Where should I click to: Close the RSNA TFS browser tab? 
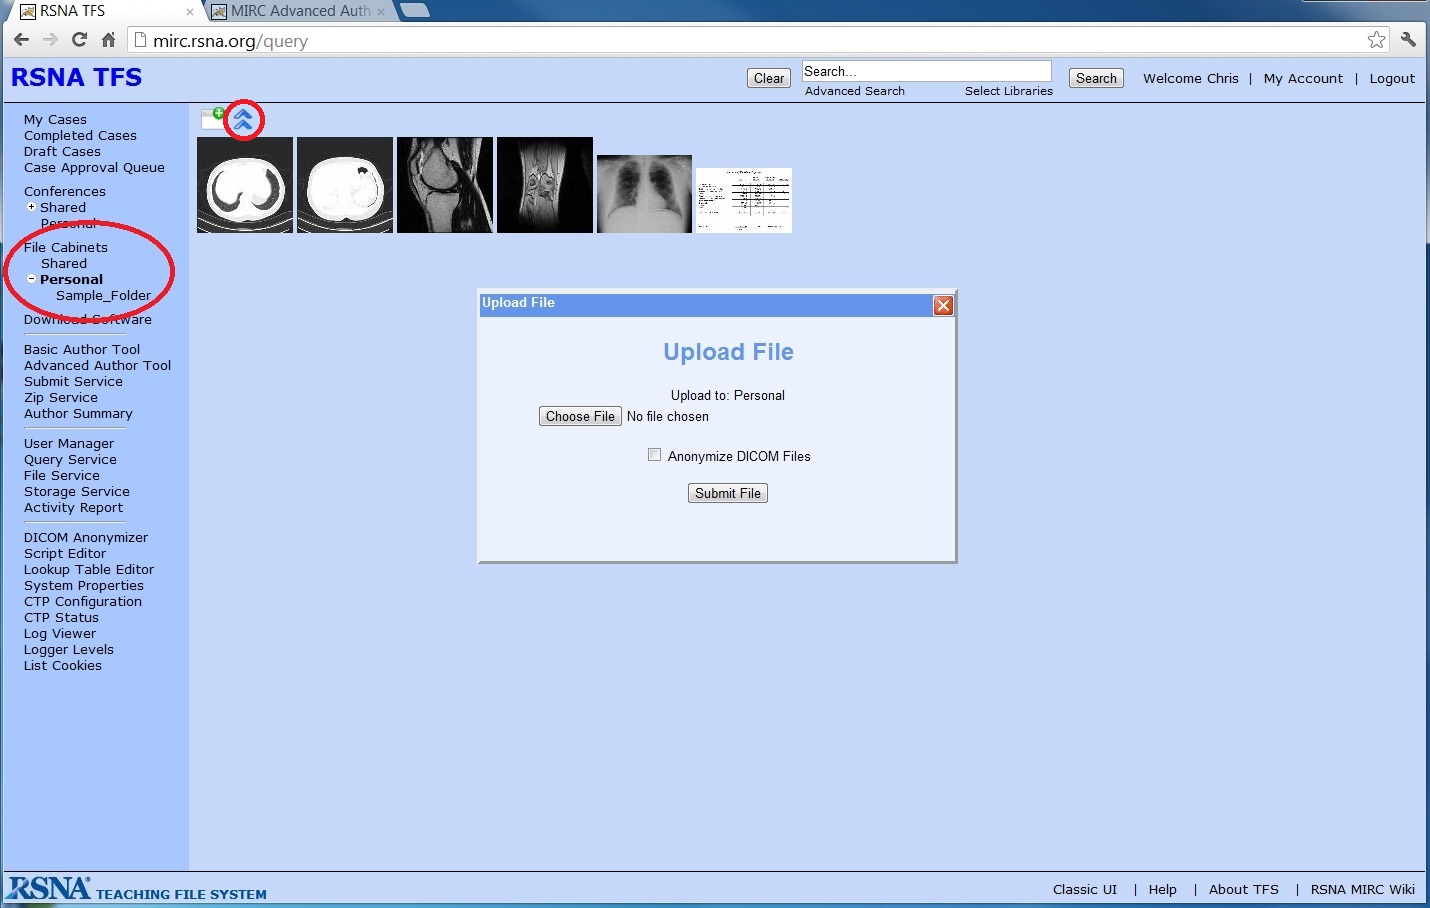coord(190,12)
